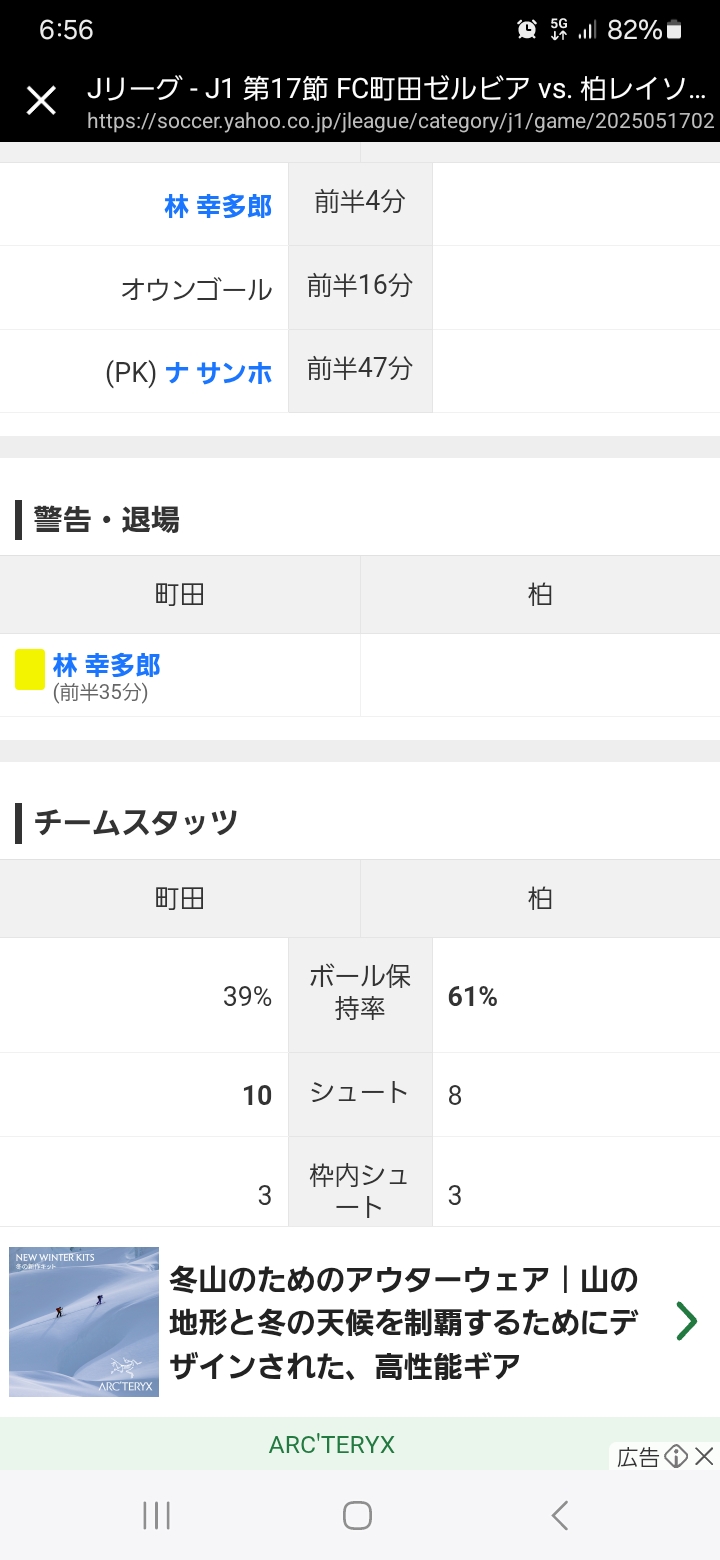Tap the green ARC'TERYX advertiser label
The height and width of the screenshot is (1560, 720).
(331, 1445)
